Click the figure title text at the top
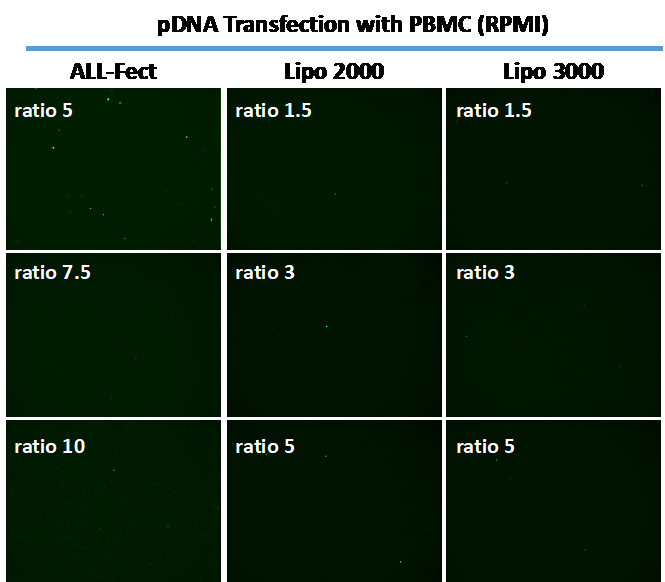The width and height of the screenshot is (665, 582). click(x=352, y=24)
